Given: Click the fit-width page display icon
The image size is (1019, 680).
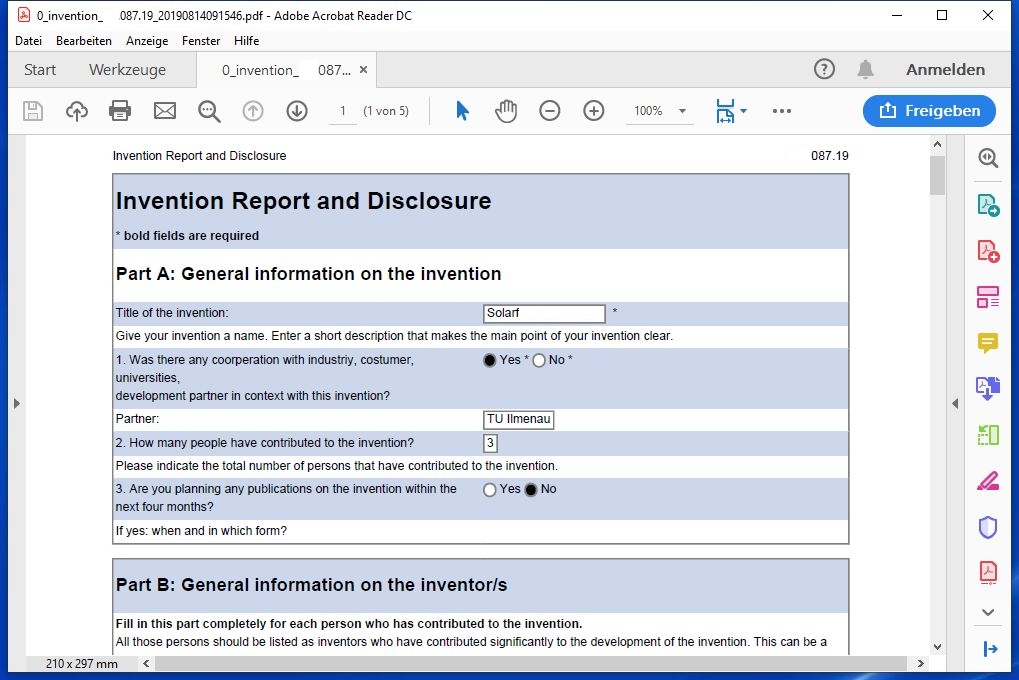Looking at the screenshot, I should click(x=725, y=111).
